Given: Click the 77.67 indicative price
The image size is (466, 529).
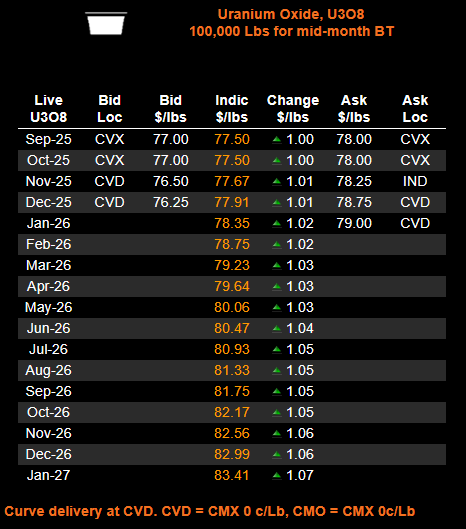Looking at the screenshot, I should (x=232, y=181).
